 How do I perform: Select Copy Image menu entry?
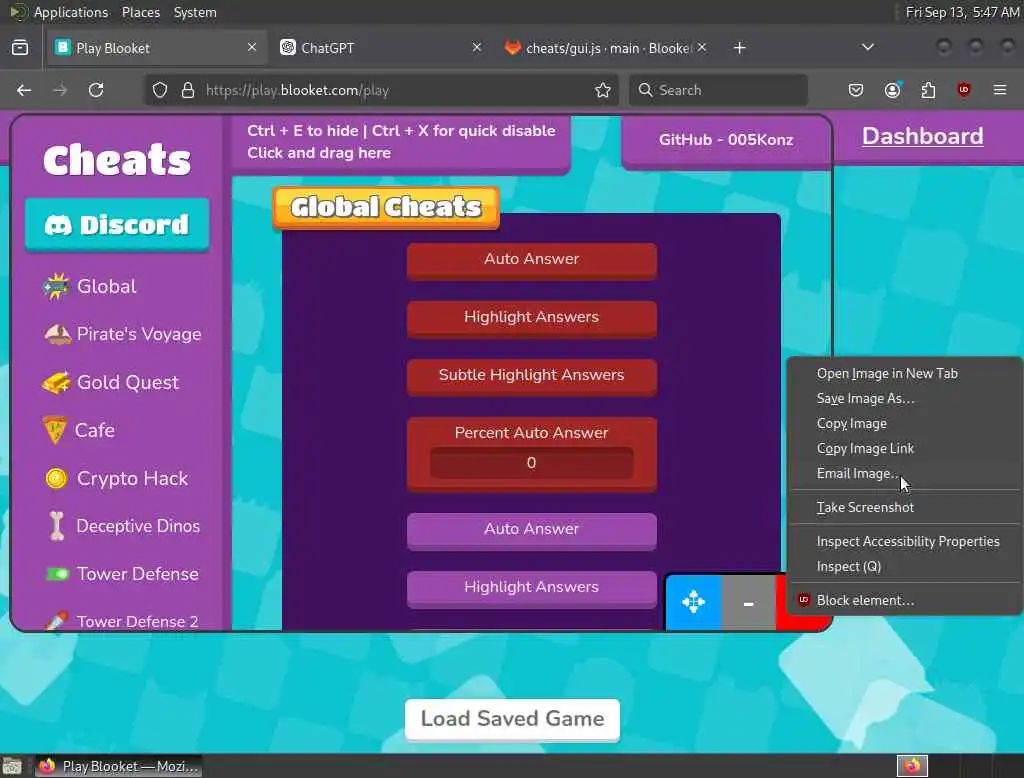click(x=904, y=423)
